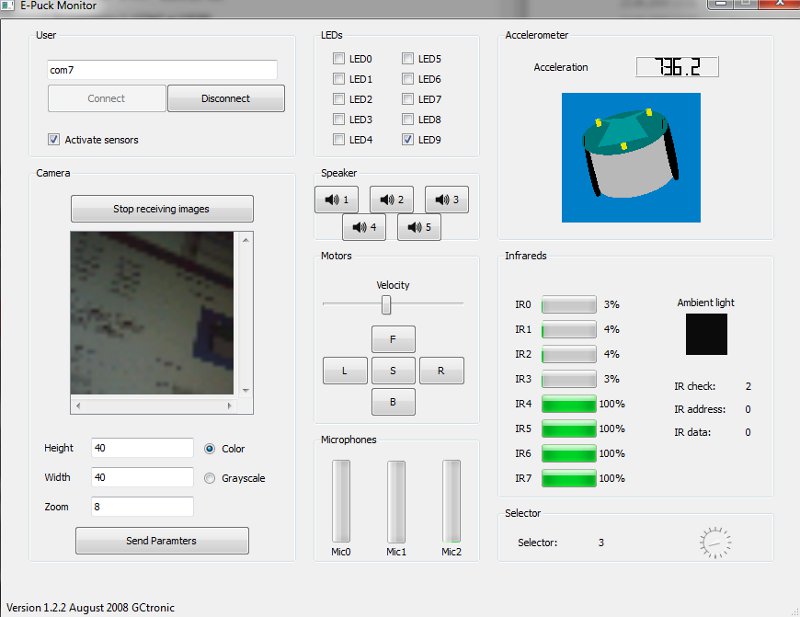800x617 pixels.
Task: Check the LED5 checkbox
Action: click(408, 59)
